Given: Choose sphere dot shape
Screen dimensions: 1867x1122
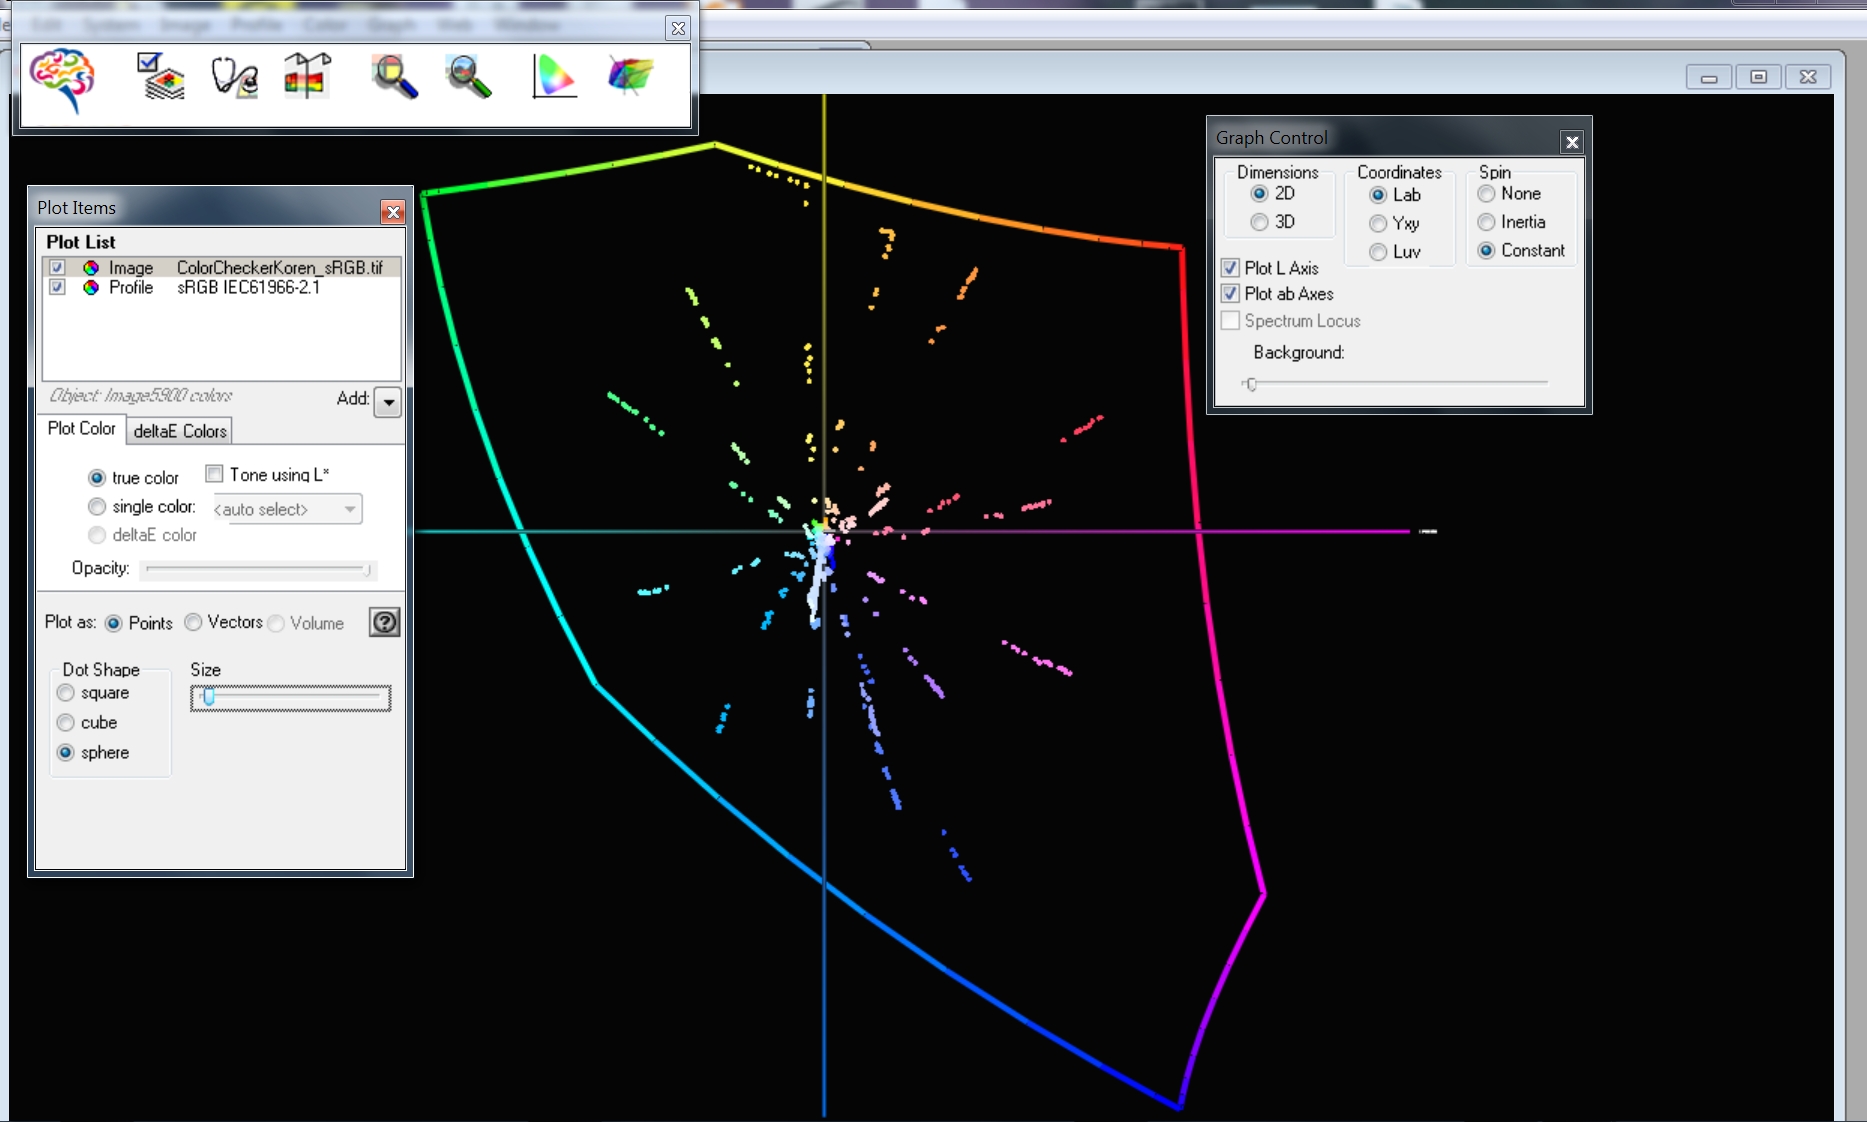Looking at the screenshot, I should (x=66, y=752).
